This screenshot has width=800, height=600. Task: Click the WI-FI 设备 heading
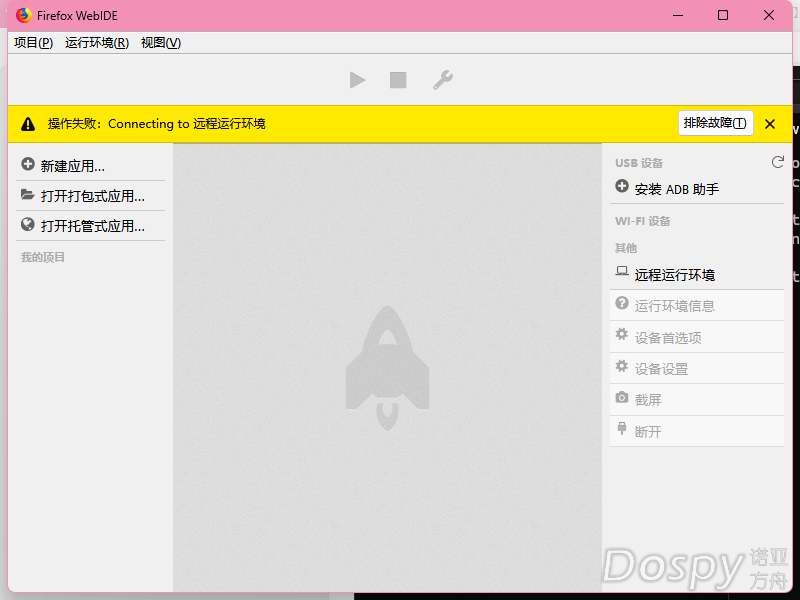click(642, 221)
